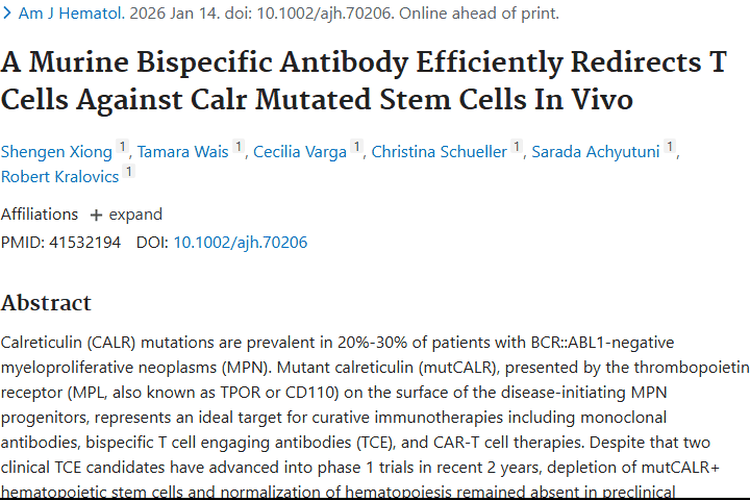
Task: Click affiliation superscript after Cecilia Varga
Action: pyautogui.click(x=356, y=147)
